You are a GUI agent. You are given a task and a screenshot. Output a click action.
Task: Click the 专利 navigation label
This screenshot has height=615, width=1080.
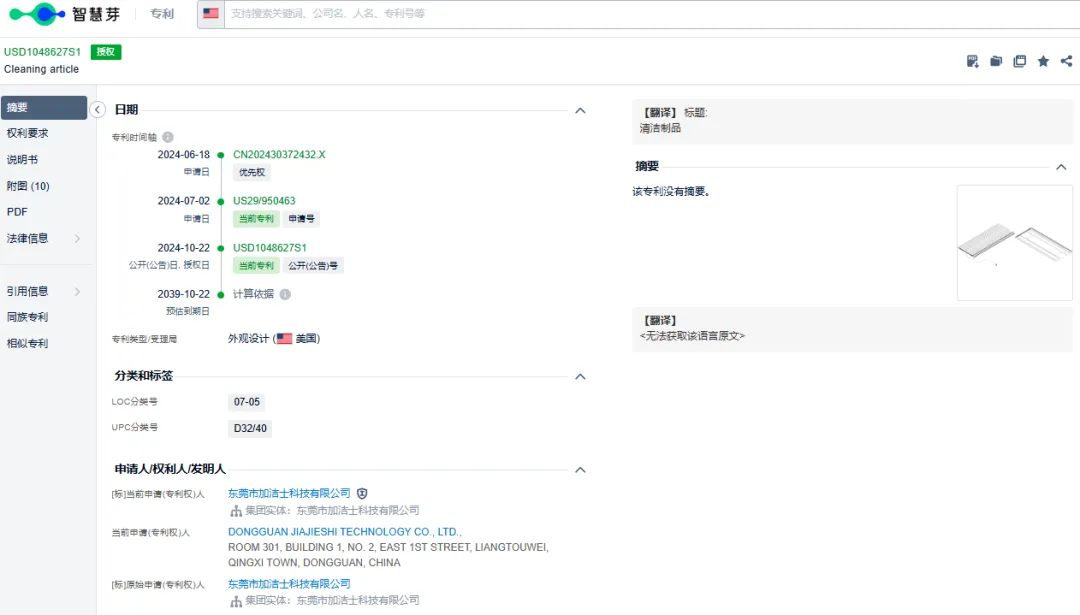tap(162, 14)
